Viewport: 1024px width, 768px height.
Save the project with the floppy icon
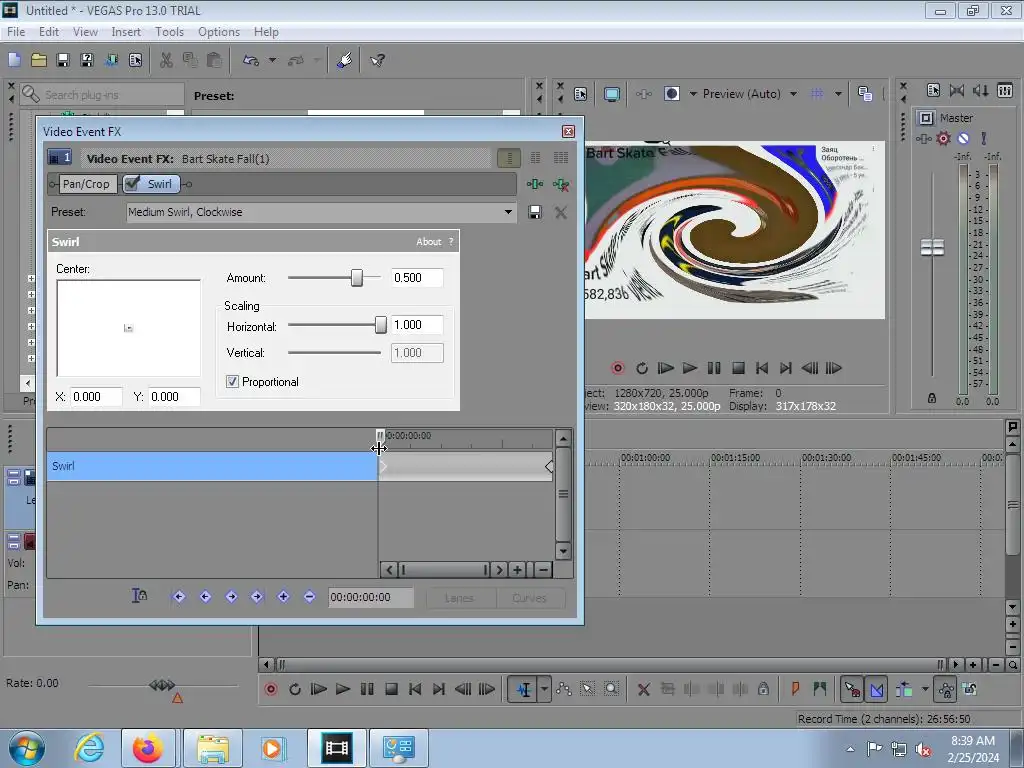pyautogui.click(x=63, y=60)
